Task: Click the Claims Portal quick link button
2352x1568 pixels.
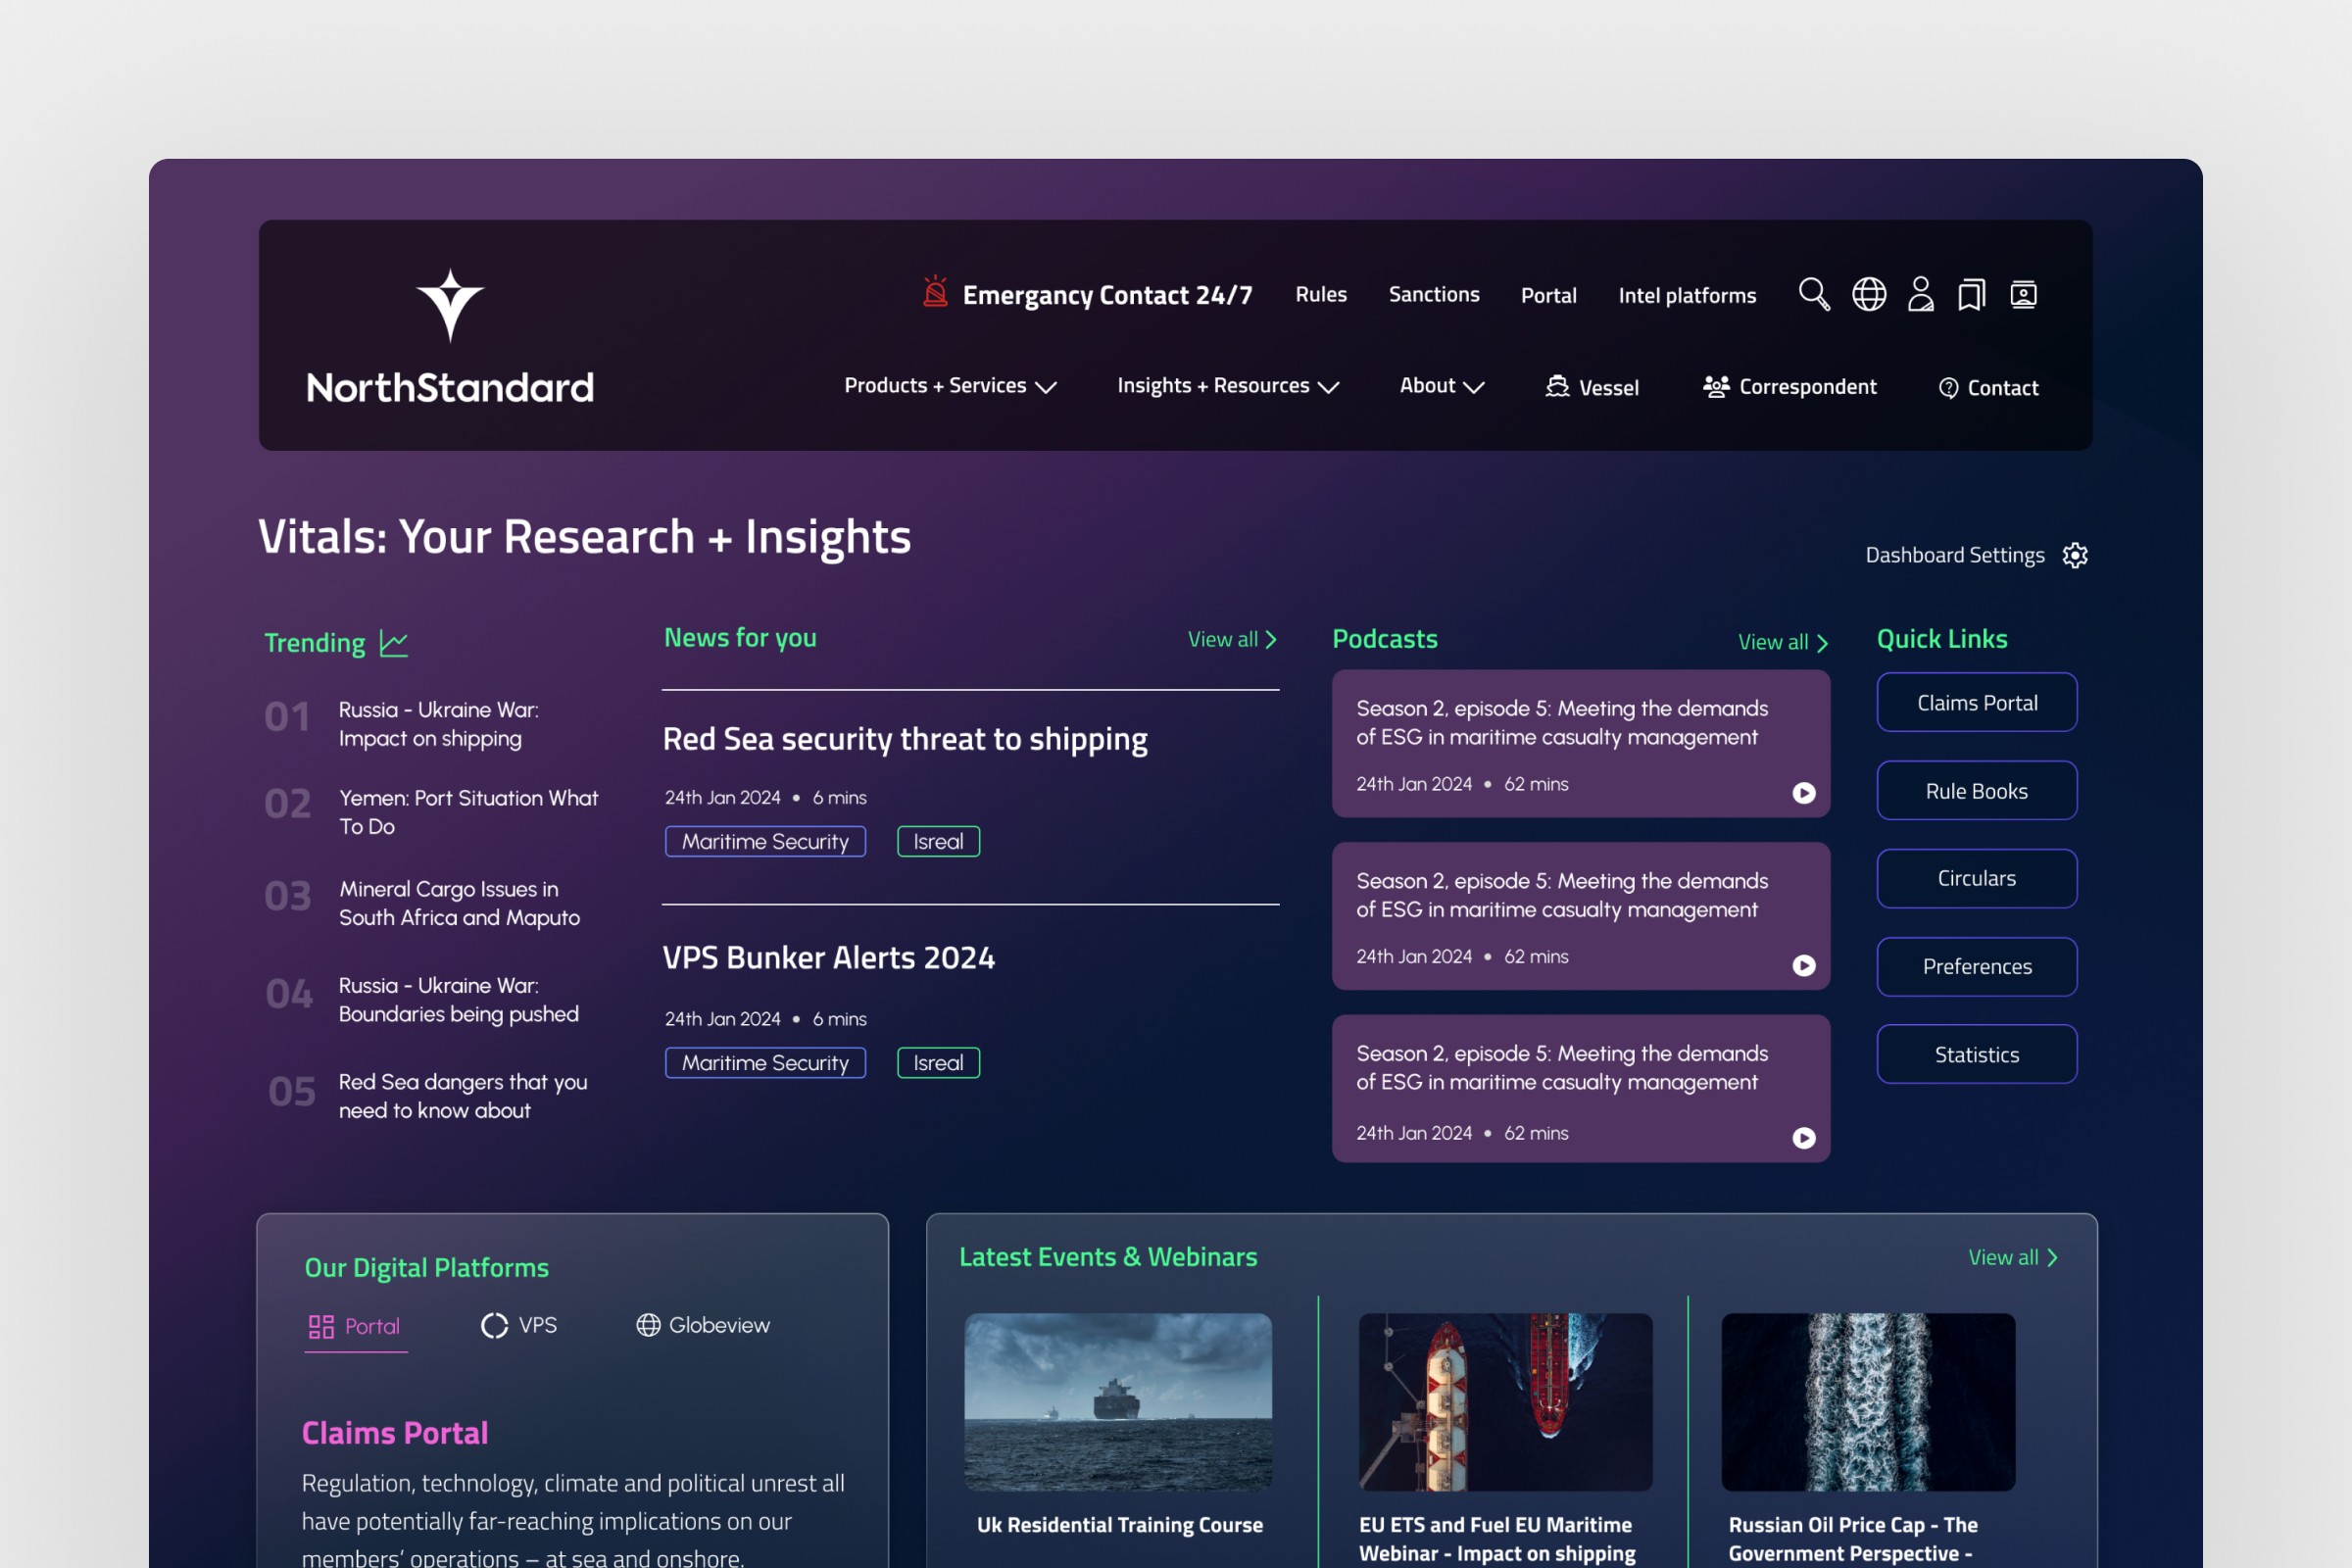Action: 1976,702
